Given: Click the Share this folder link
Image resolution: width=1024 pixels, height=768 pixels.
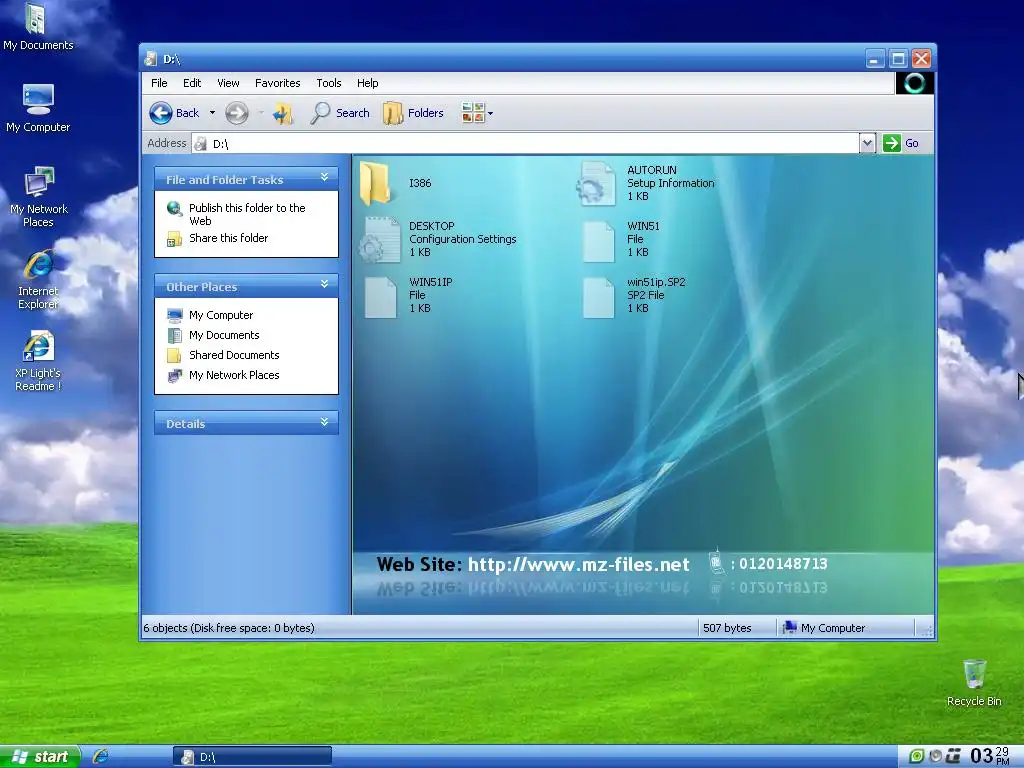Looking at the screenshot, I should tap(229, 238).
